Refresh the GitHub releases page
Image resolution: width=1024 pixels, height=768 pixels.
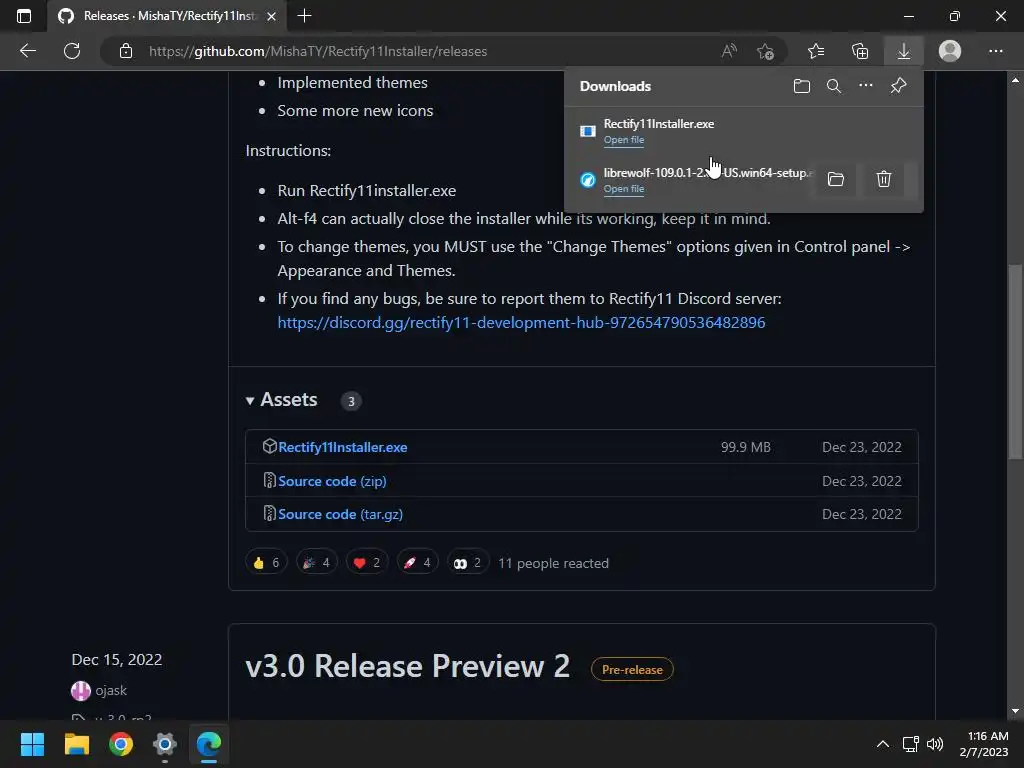[72, 51]
